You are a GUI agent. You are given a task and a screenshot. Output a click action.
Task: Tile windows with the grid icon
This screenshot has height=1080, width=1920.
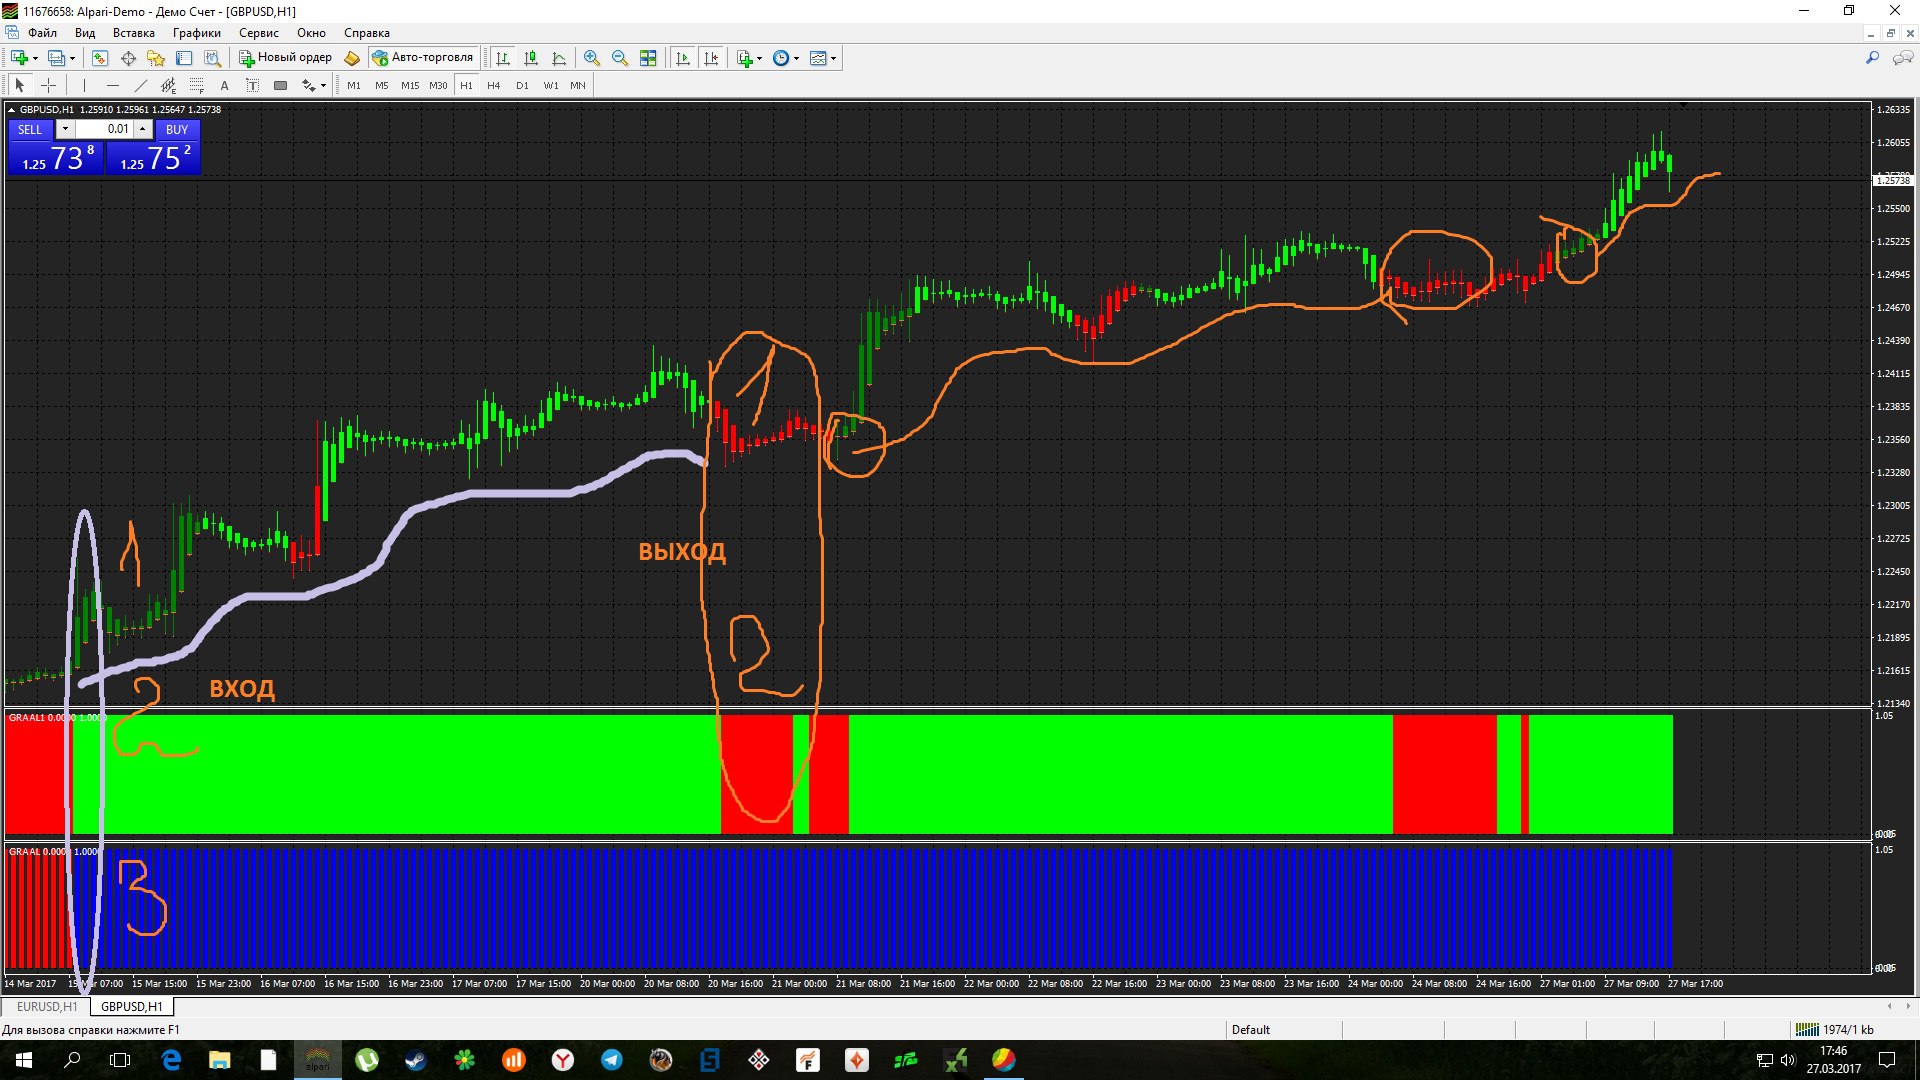coord(648,58)
